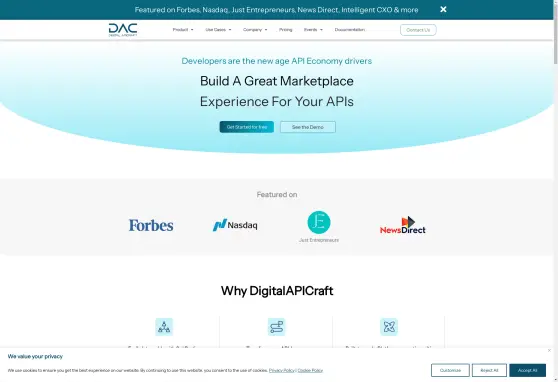Select the Just Entrepreneurs circular logo
The width and height of the screenshot is (558, 382).
coord(319,223)
